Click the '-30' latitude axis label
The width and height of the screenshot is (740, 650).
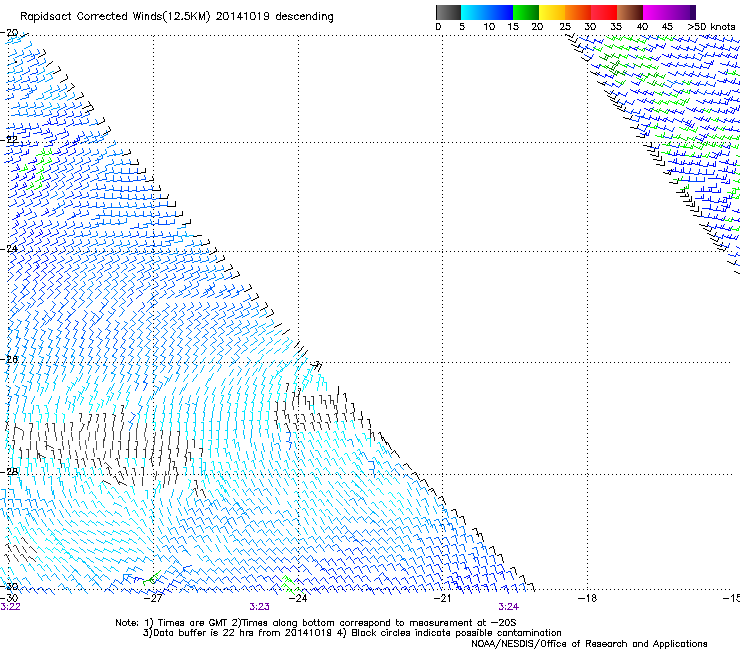9,586
